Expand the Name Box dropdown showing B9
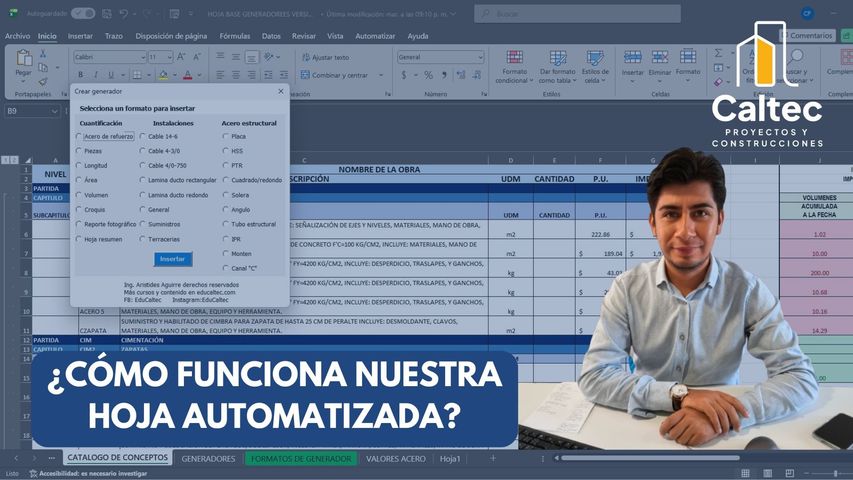The width and height of the screenshot is (853, 480). pos(54,111)
